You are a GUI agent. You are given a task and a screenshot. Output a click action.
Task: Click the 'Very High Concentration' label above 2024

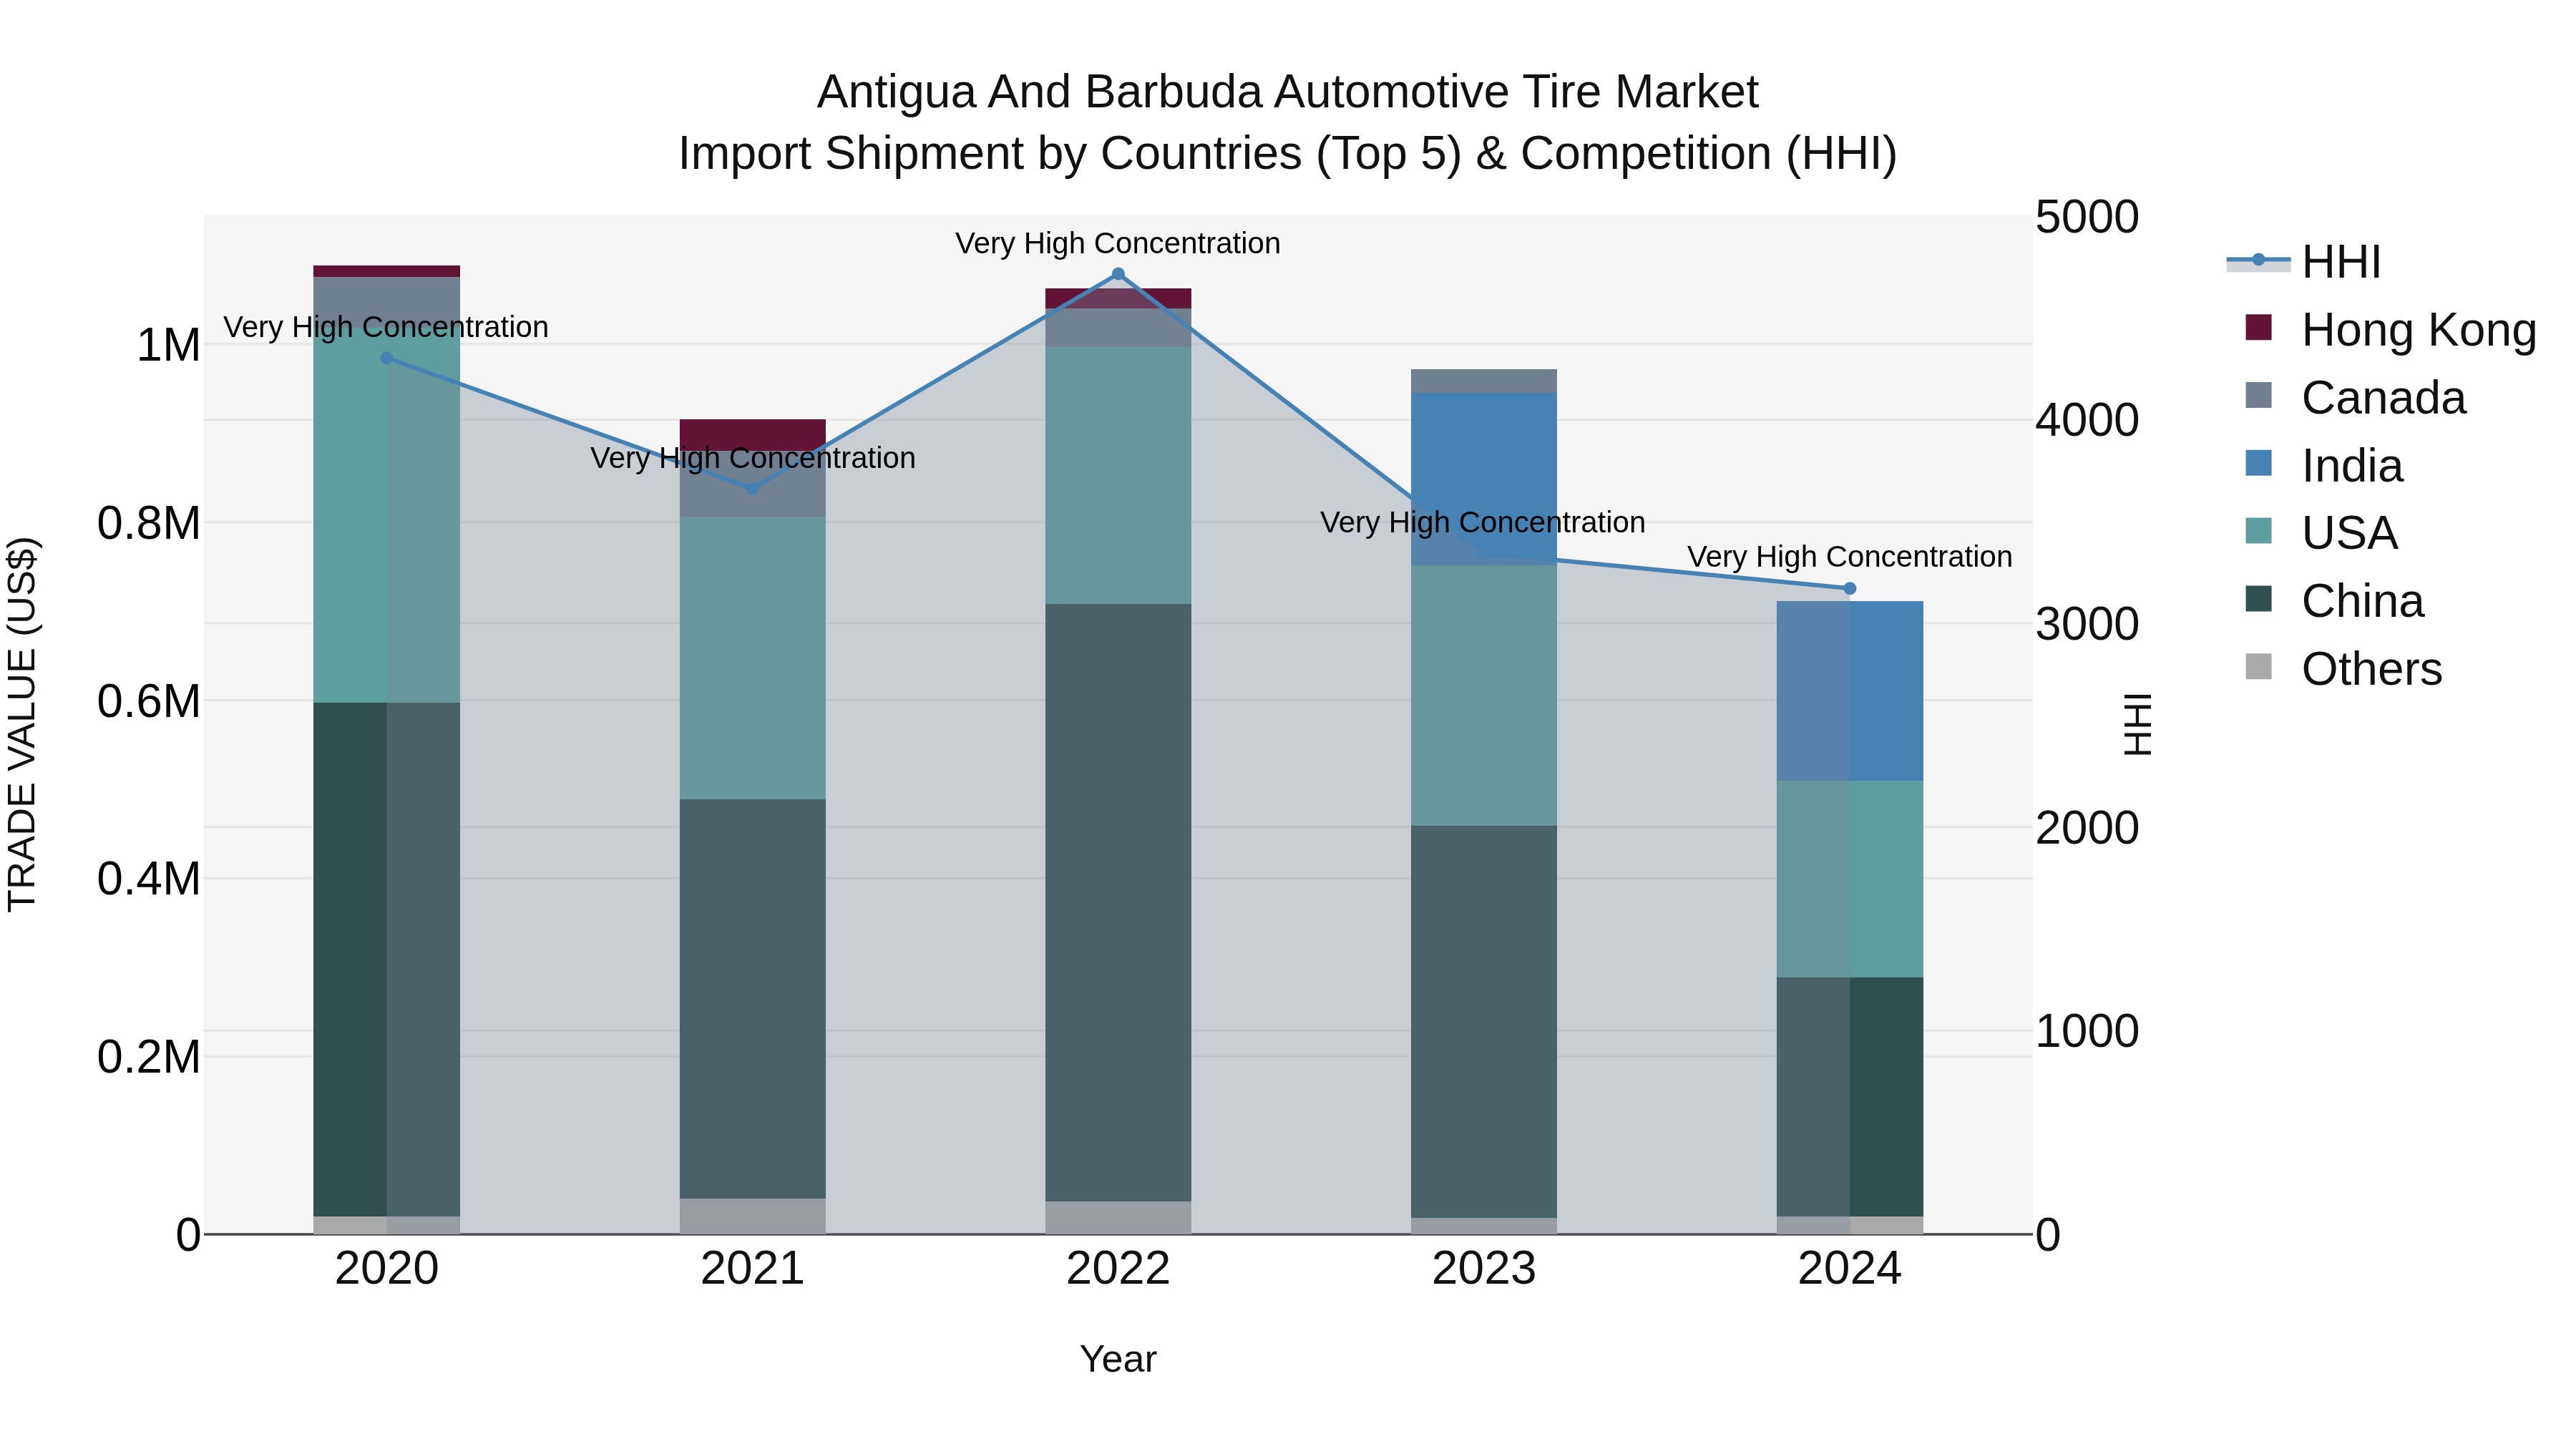1850,557
